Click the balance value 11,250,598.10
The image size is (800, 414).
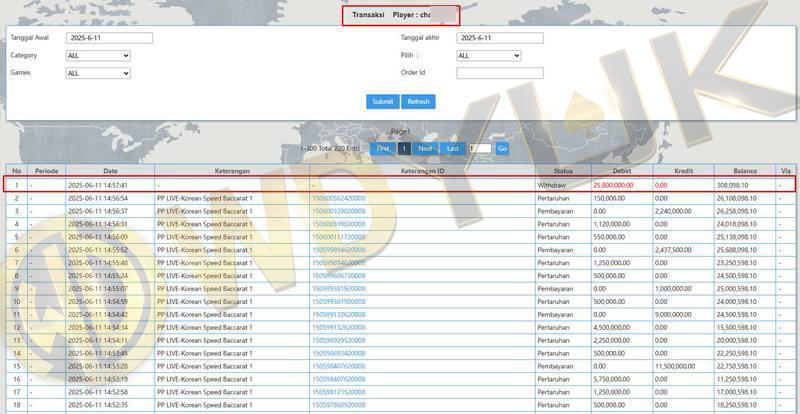click(x=737, y=379)
